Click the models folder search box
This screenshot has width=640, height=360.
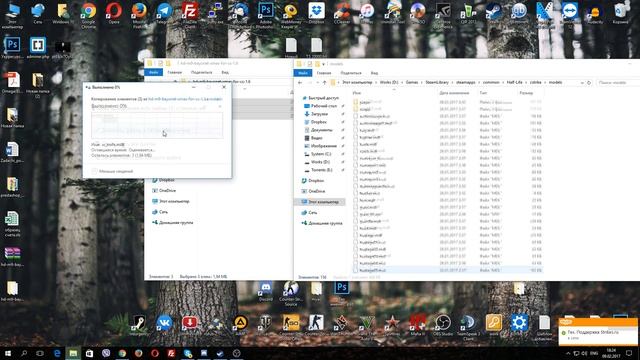pyautogui.click(x=618, y=83)
